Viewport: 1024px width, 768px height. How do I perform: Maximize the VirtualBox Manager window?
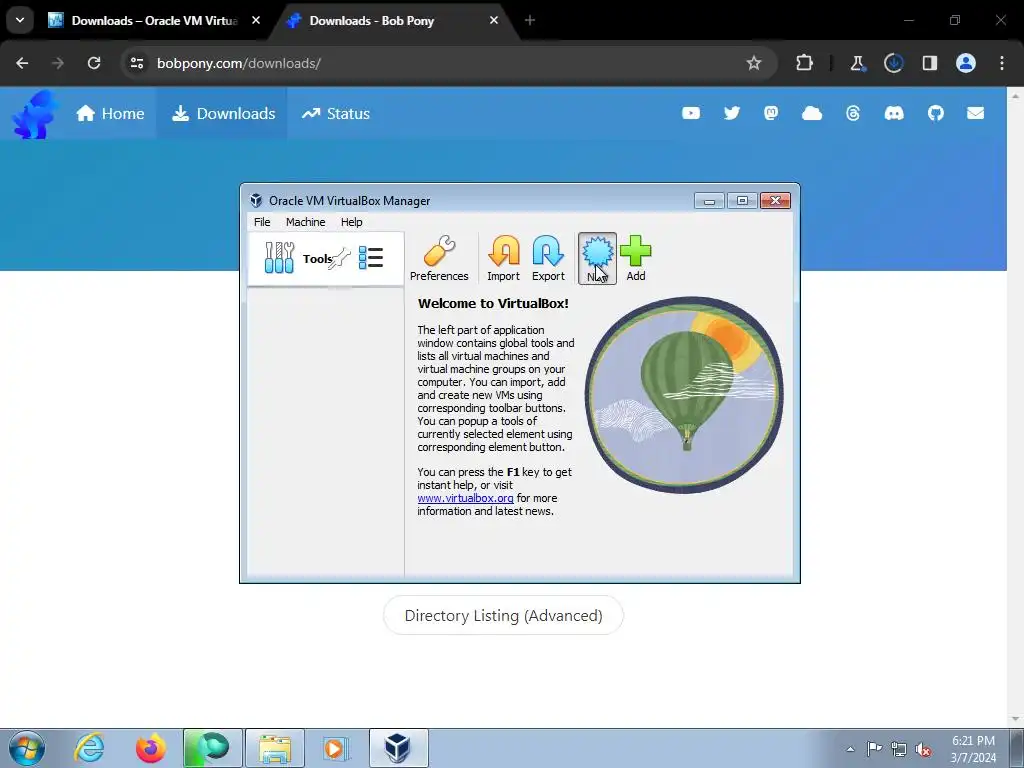click(x=743, y=200)
